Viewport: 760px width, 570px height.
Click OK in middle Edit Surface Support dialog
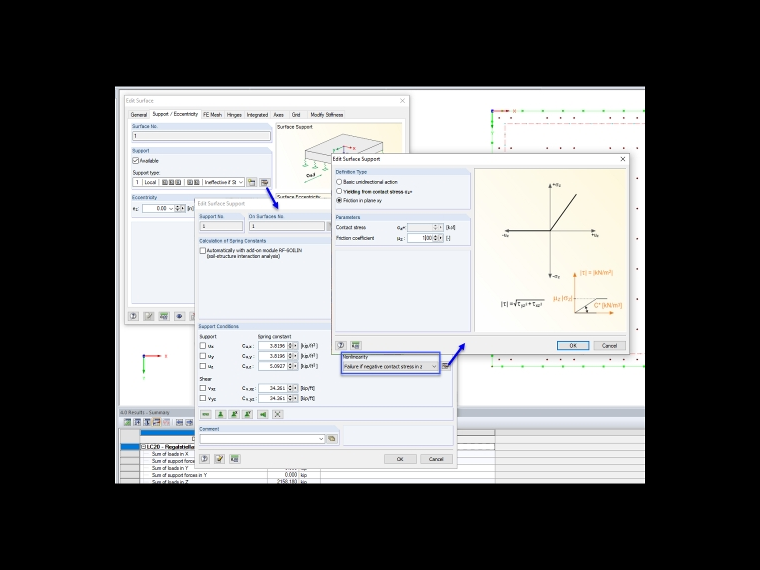400,459
